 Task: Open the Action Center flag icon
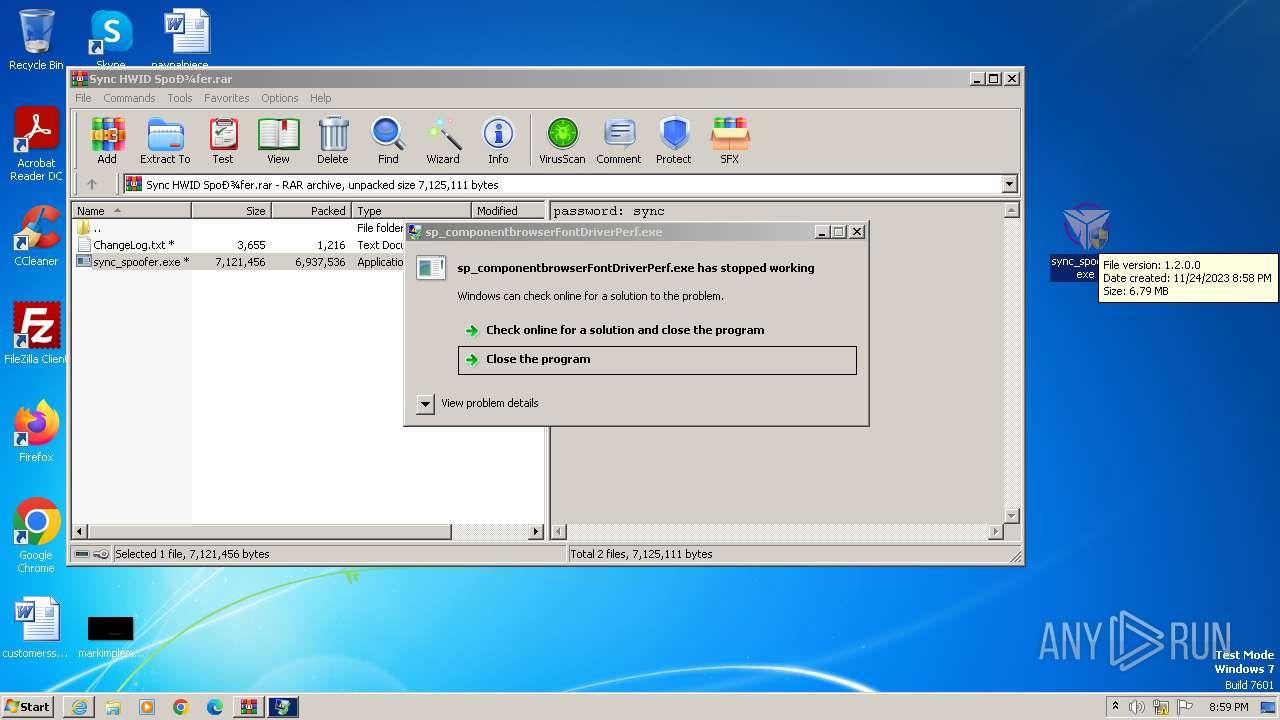[x=1185, y=707]
